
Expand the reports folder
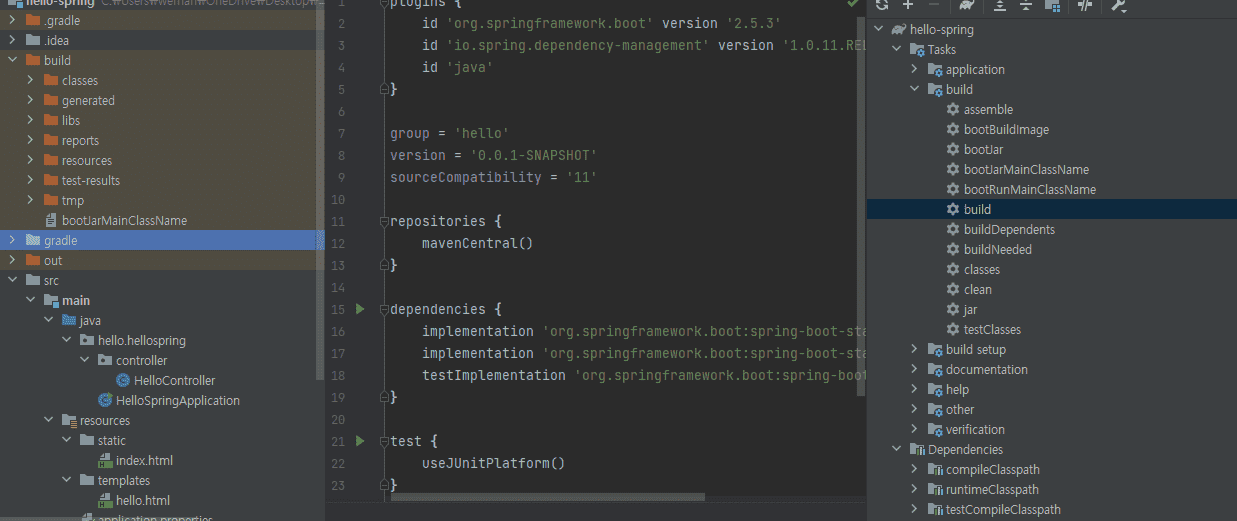[x=30, y=140]
